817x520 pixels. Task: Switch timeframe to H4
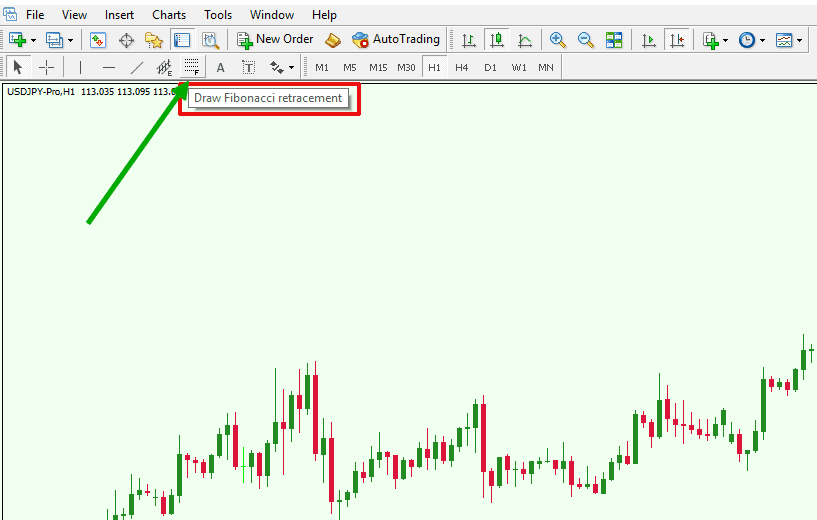point(462,68)
